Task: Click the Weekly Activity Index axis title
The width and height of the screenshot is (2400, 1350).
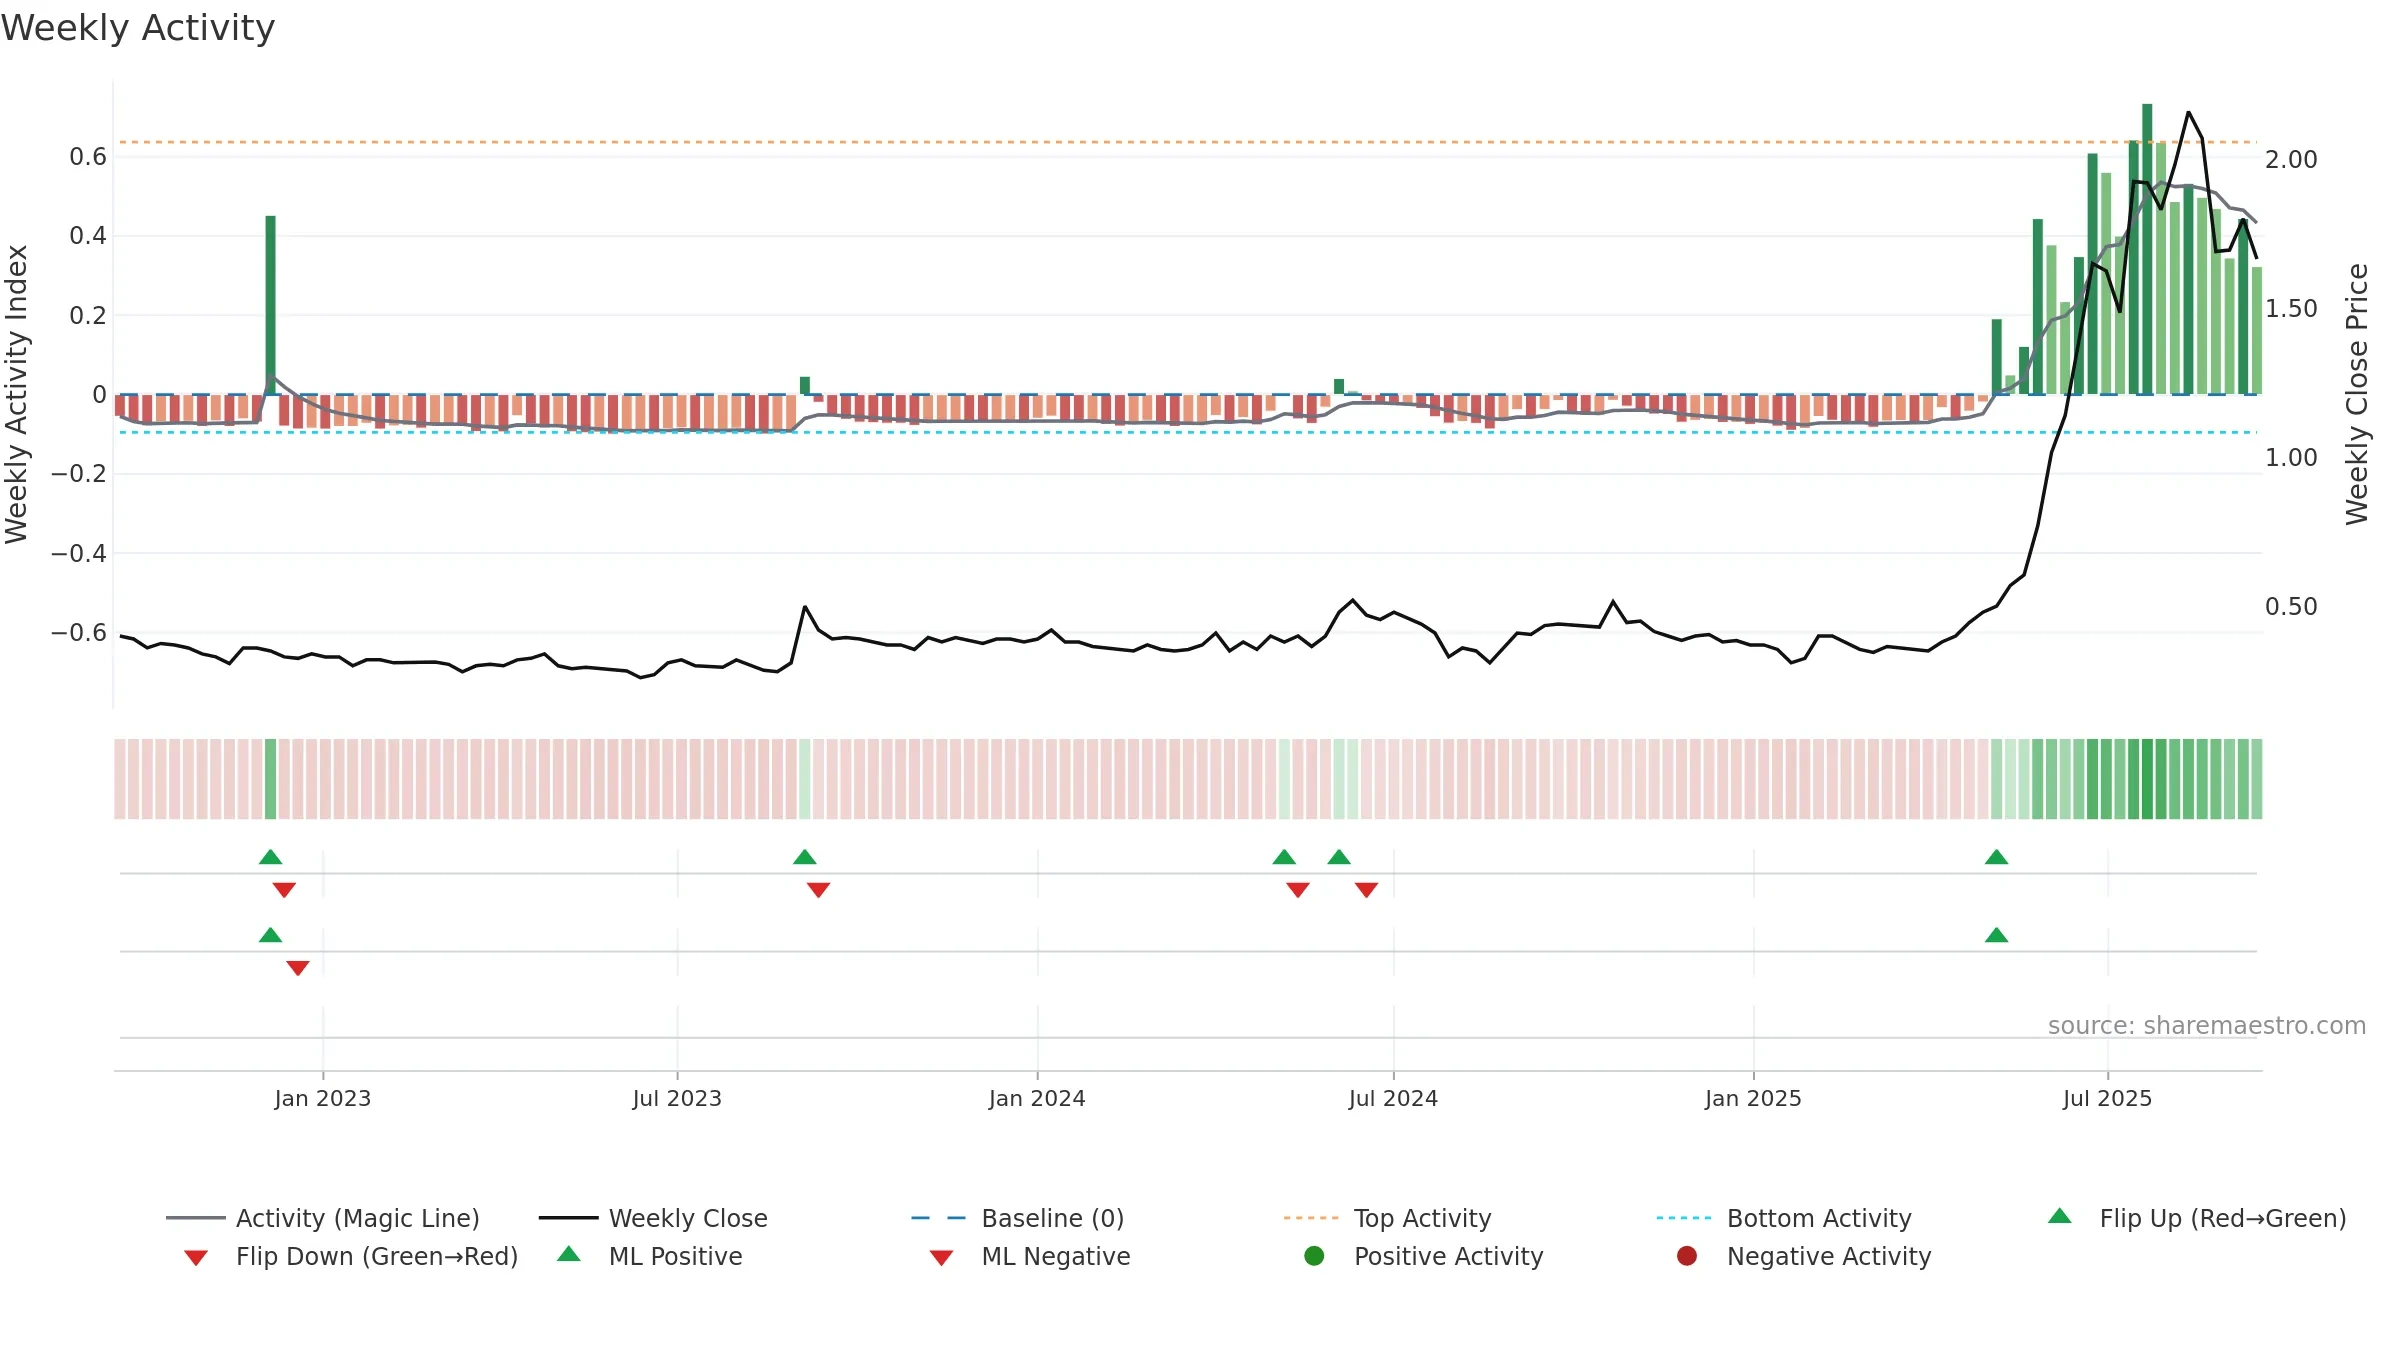Action: [x=17, y=394]
